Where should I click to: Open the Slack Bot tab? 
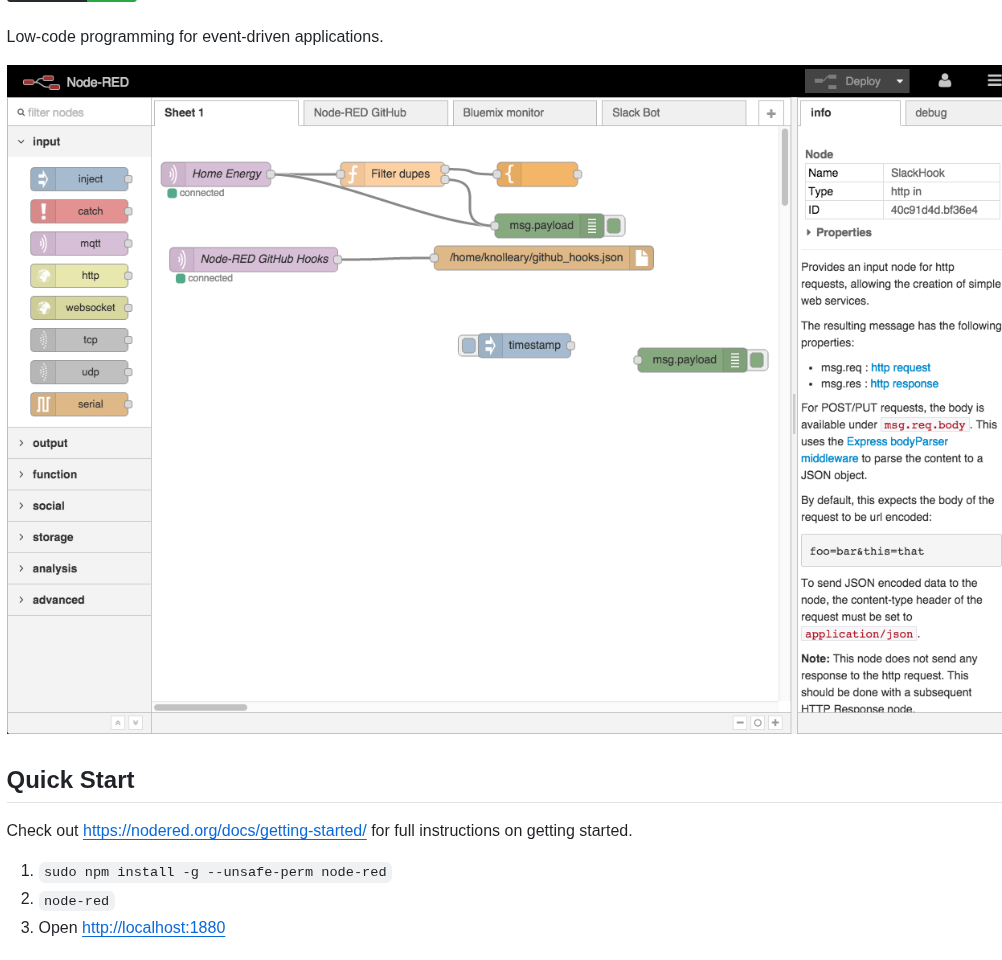coord(674,112)
